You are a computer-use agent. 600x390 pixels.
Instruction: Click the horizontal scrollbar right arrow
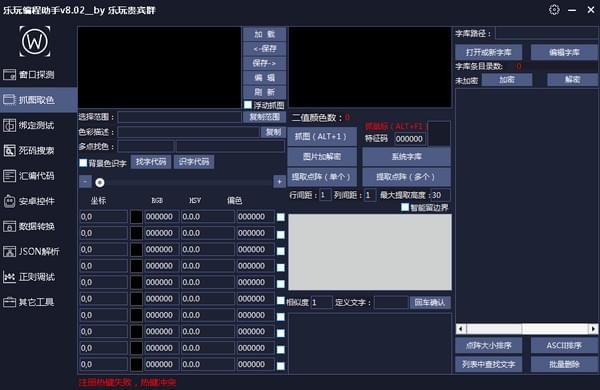pos(593,328)
